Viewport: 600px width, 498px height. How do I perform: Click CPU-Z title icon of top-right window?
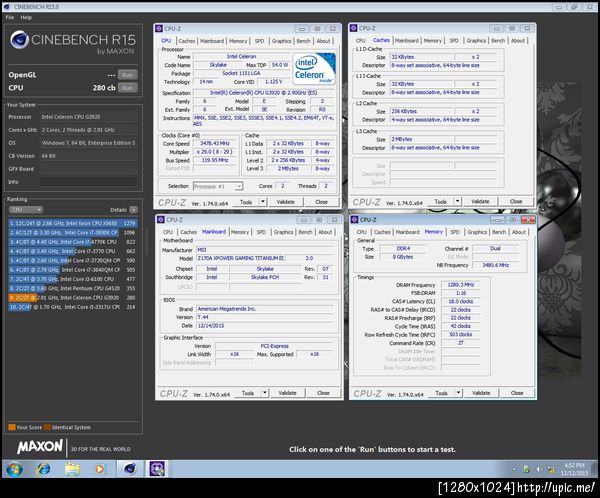pos(354,28)
